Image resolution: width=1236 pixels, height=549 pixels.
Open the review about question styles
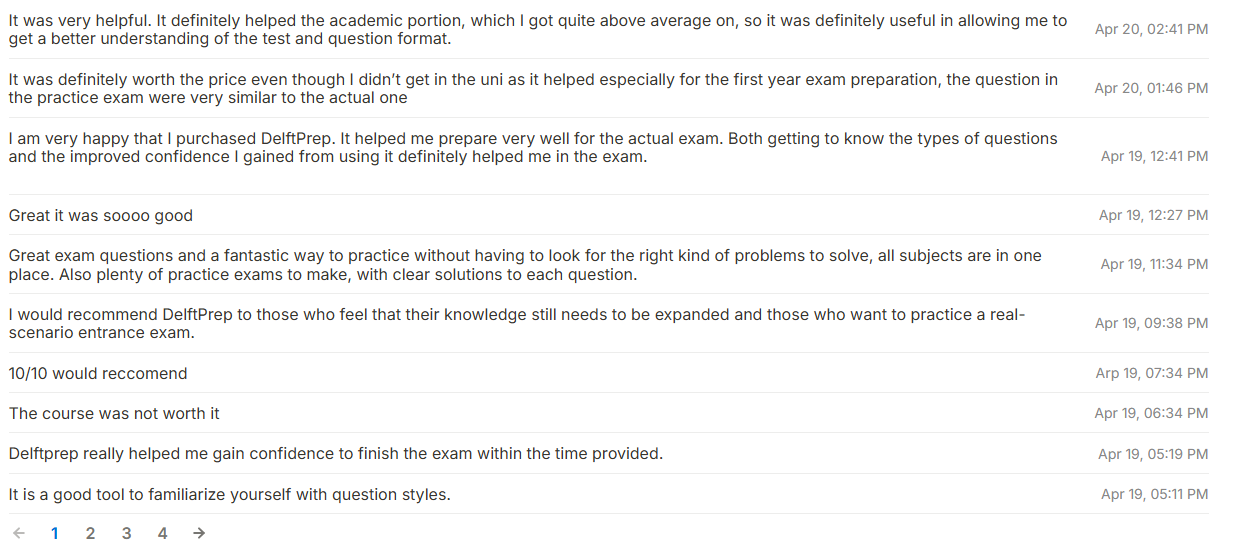[x=230, y=495]
